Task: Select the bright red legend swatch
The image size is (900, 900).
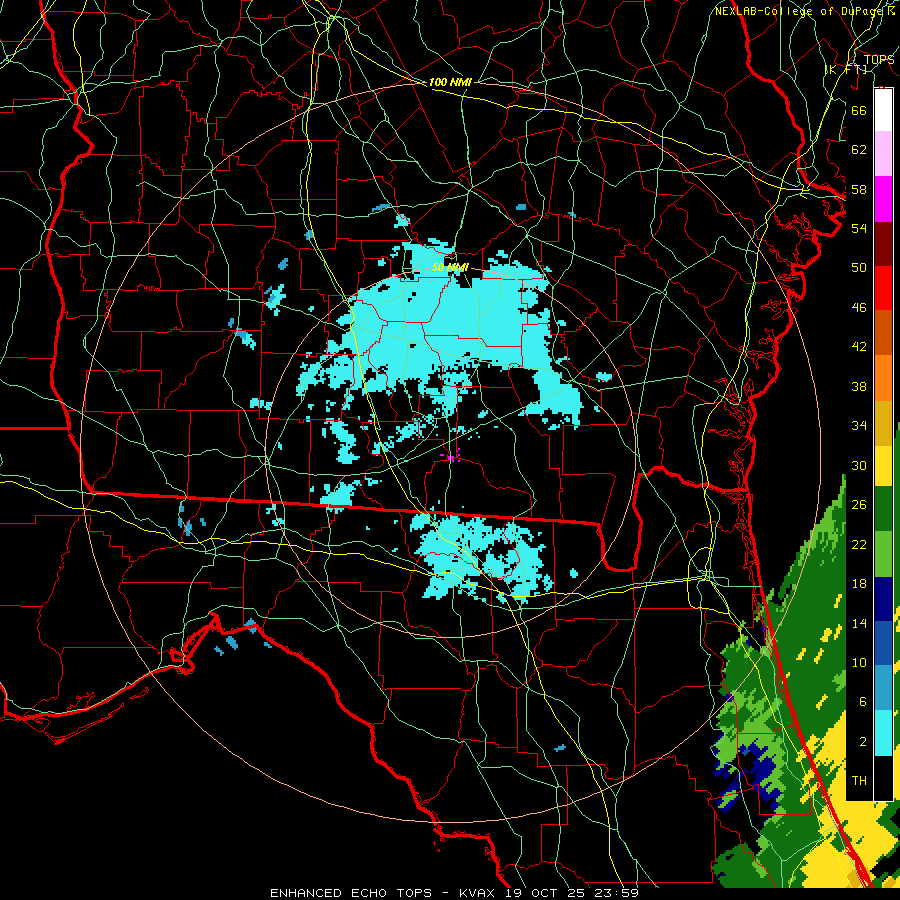Action: [883, 288]
